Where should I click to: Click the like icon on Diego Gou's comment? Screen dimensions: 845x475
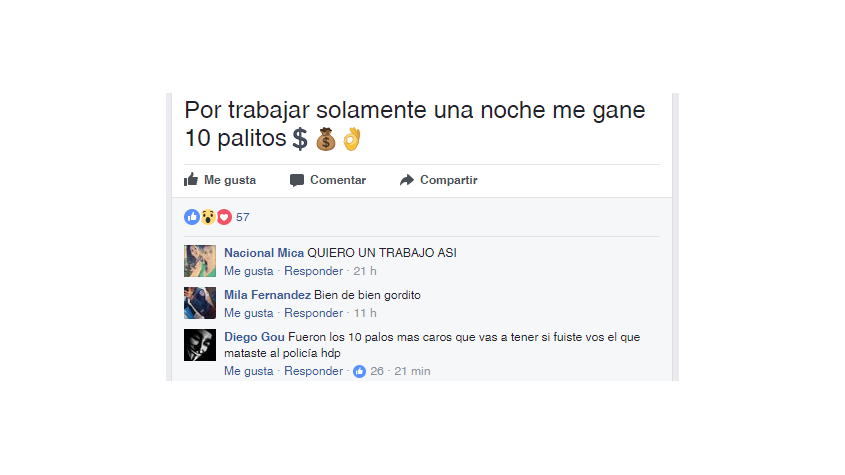coord(359,371)
